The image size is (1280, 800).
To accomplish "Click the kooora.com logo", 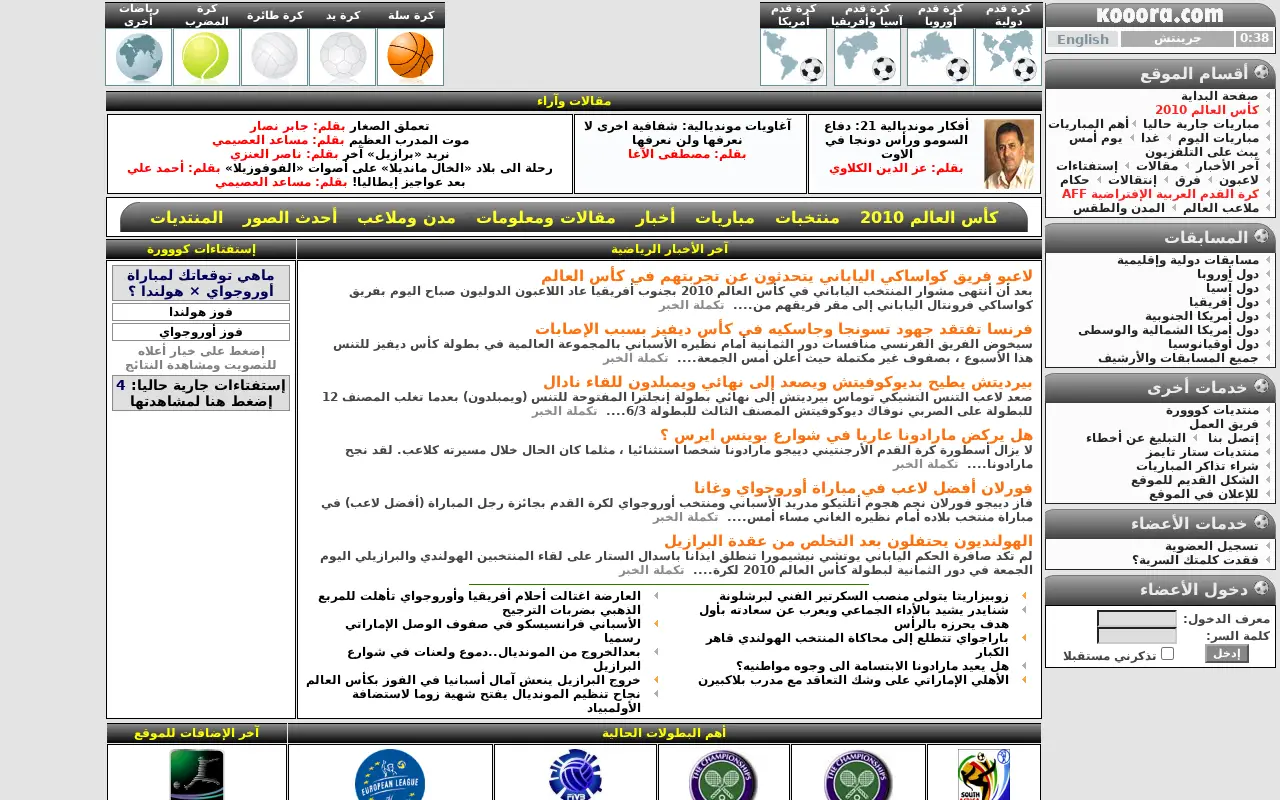I will pos(1160,15).
